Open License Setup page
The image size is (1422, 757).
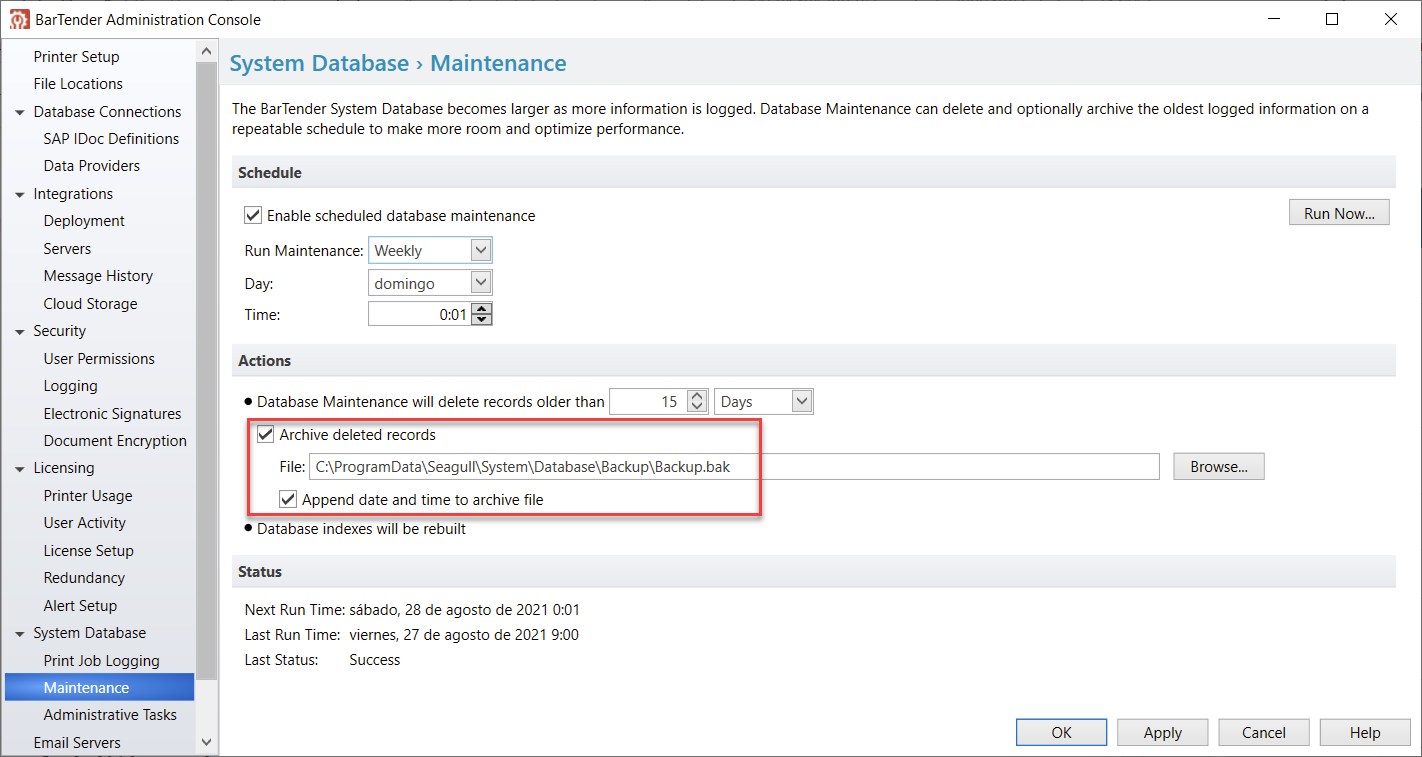(x=88, y=551)
